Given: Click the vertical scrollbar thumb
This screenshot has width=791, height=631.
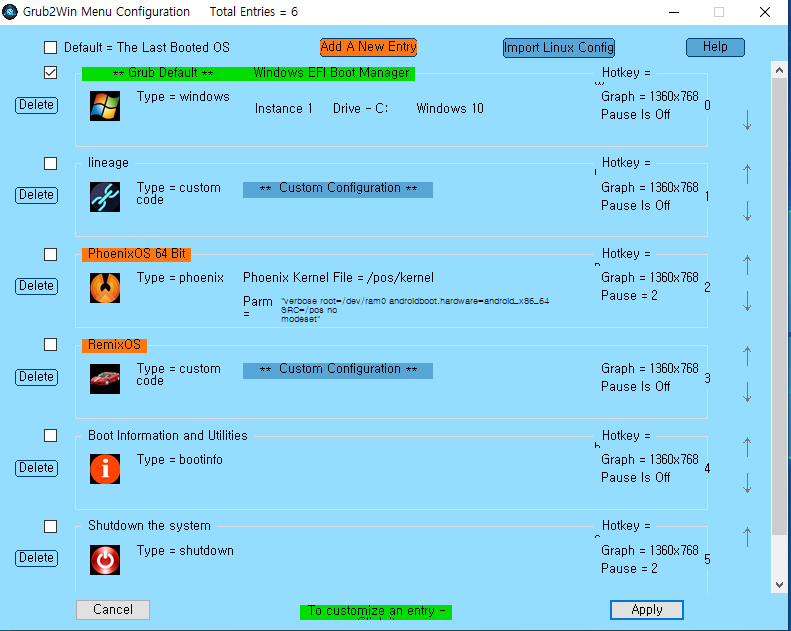Looking at the screenshot, I should 779,307.
